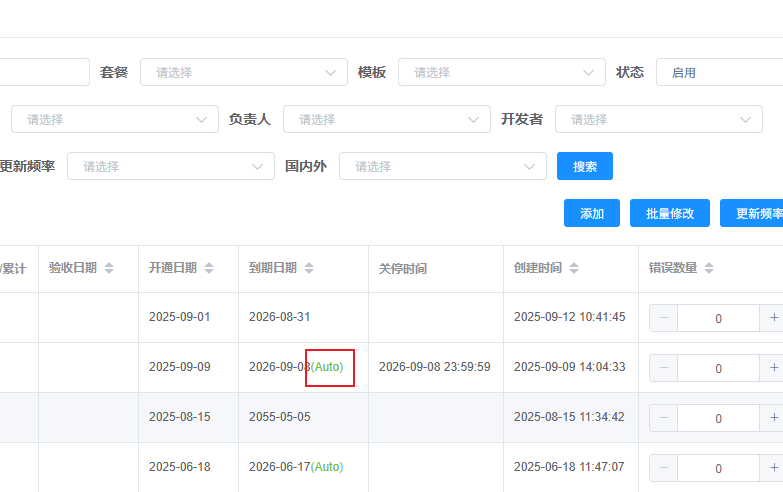The width and height of the screenshot is (783, 492).
Task: Sort by 开通日期 column sort icon
Action: [x=209, y=268]
